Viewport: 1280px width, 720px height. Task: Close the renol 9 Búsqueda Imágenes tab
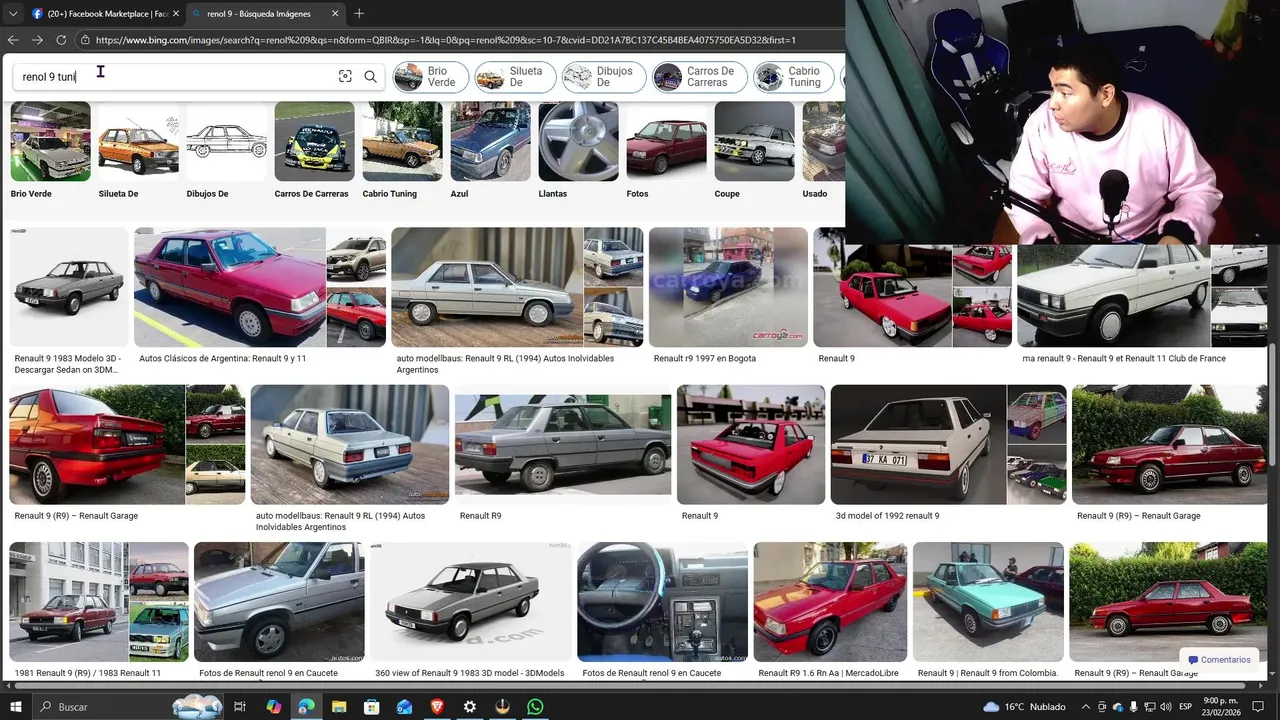[x=335, y=14]
